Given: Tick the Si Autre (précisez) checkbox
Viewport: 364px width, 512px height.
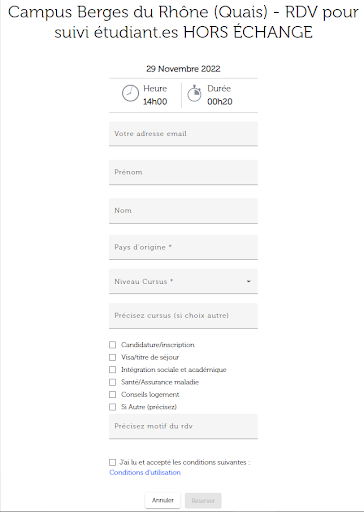Looking at the screenshot, I should 113,407.
